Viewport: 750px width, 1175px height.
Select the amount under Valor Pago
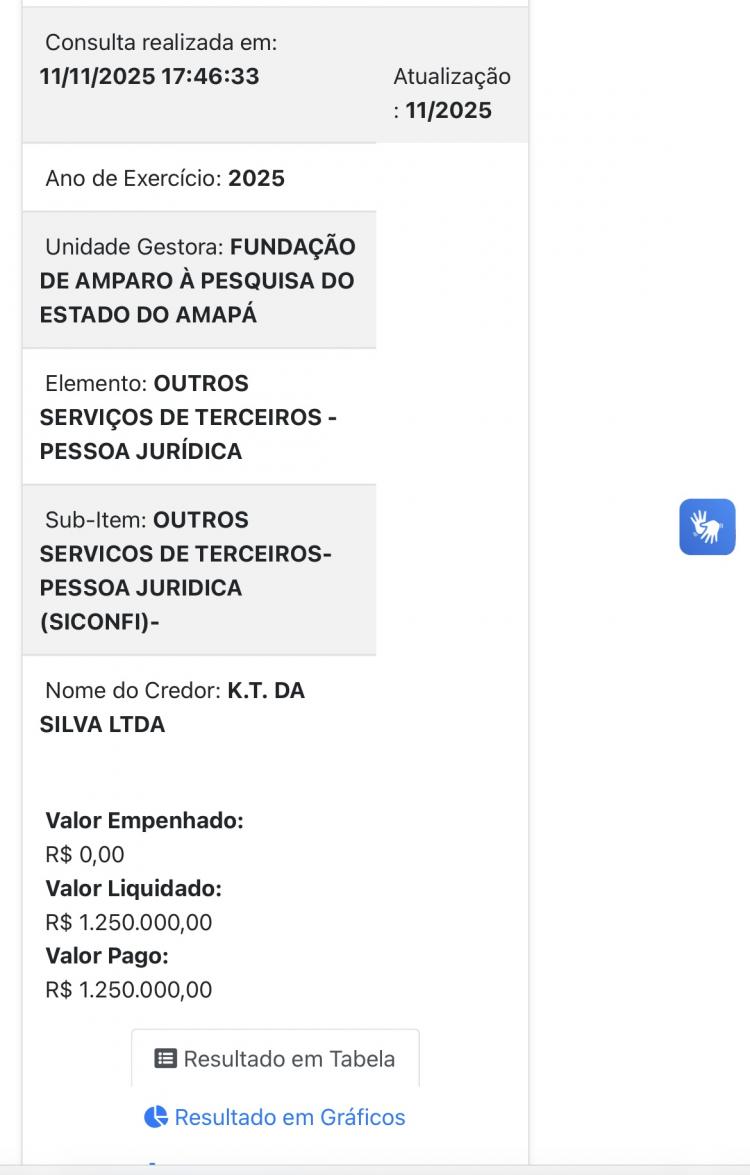[129, 990]
